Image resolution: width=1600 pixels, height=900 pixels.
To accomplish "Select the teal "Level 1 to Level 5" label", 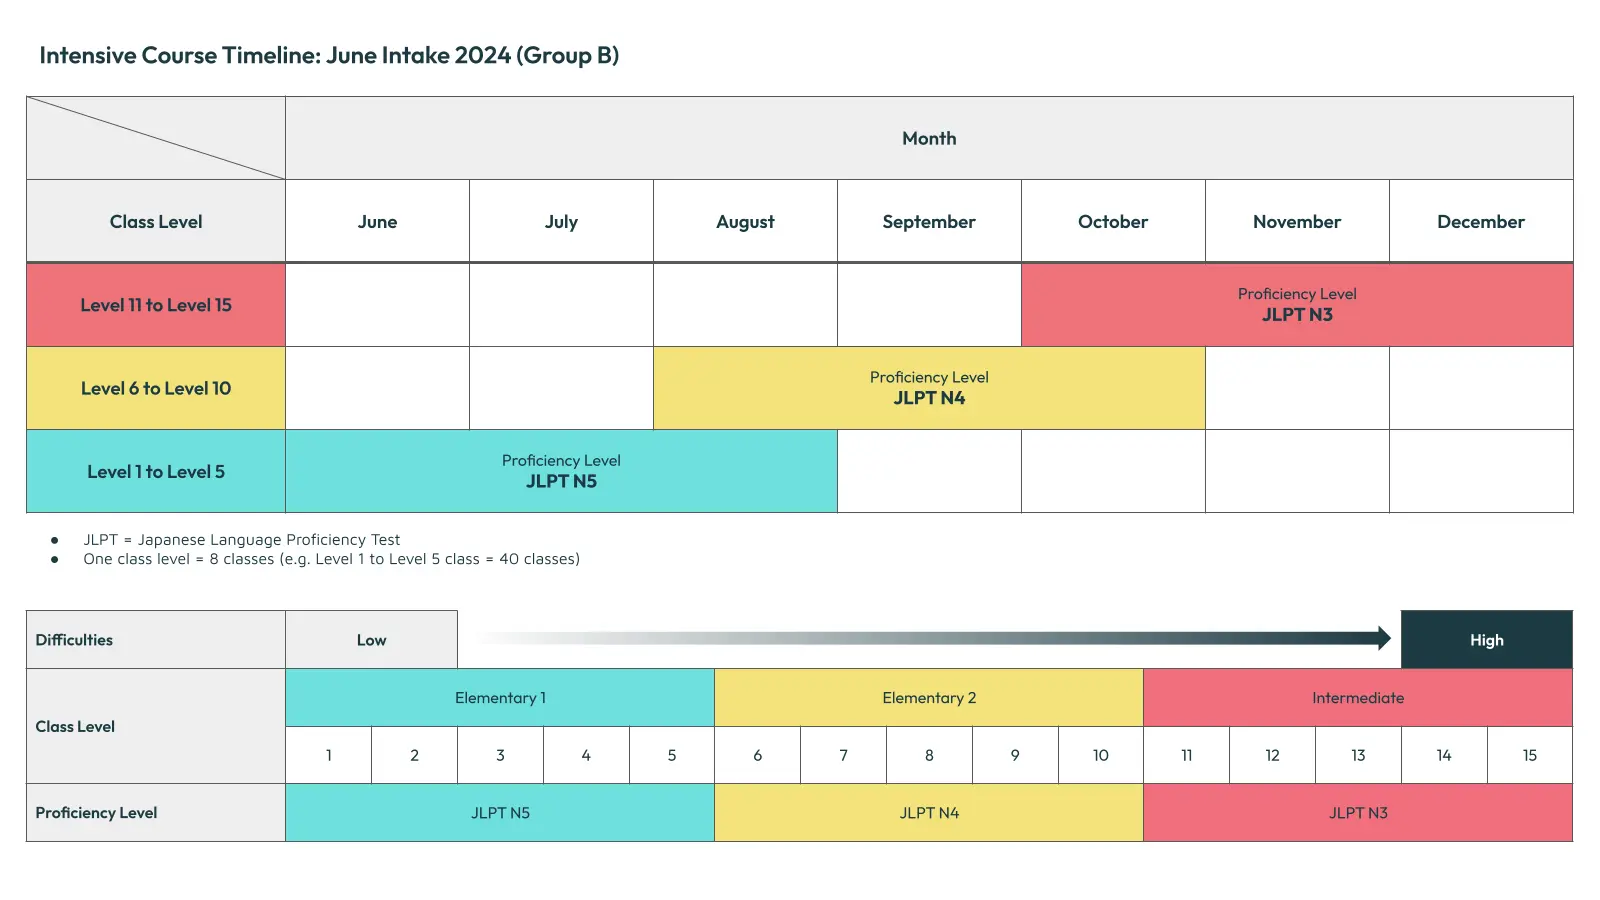I will pos(156,472).
